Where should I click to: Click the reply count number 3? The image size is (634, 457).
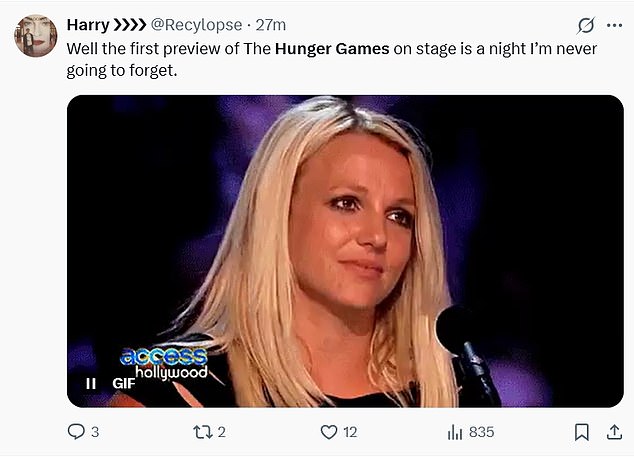coord(95,432)
